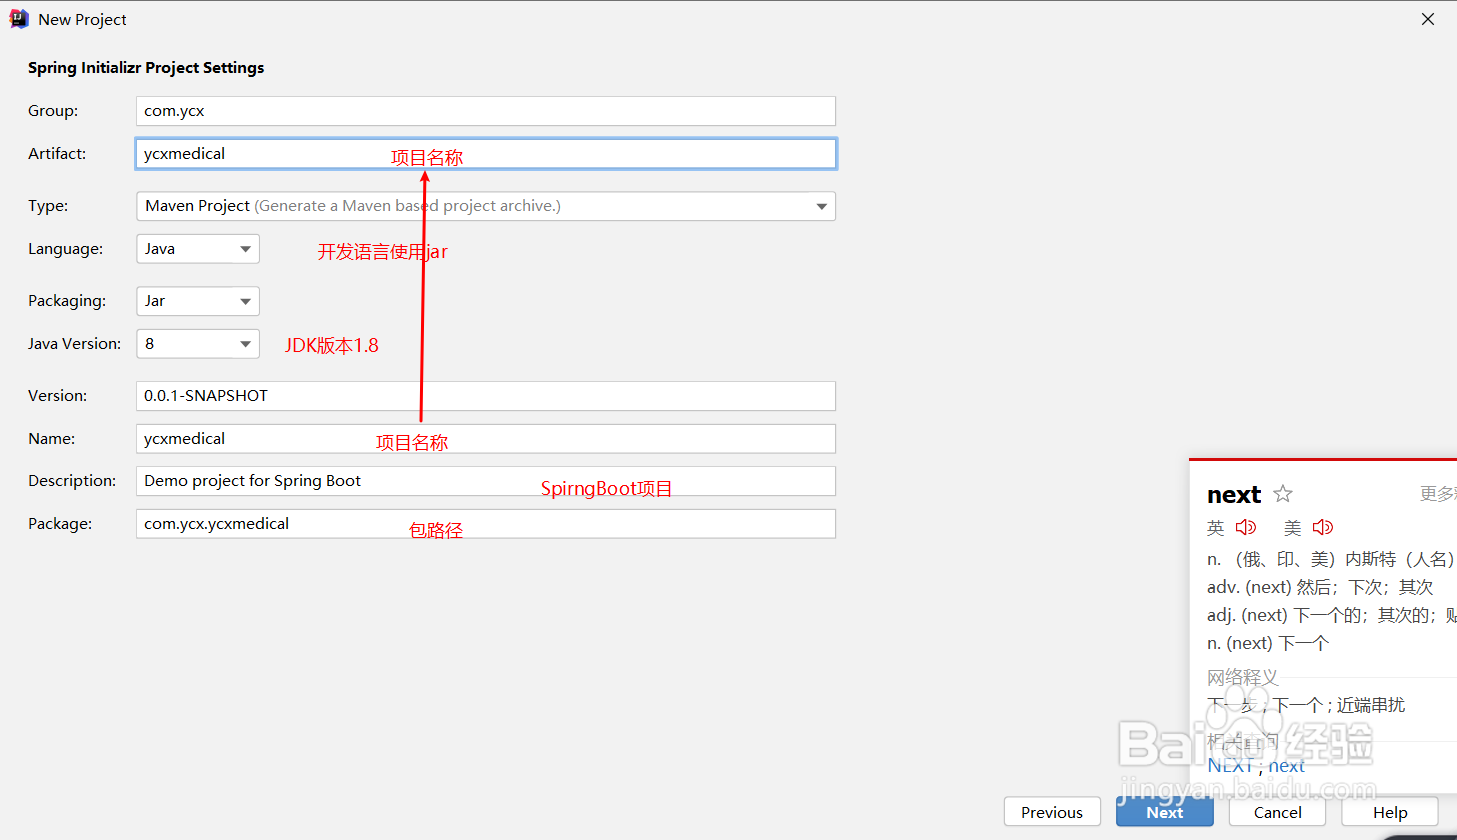The width and height of the screenshot is (1457, 840).
Task: Click the Group input field
Action: [x=485, y=111]
